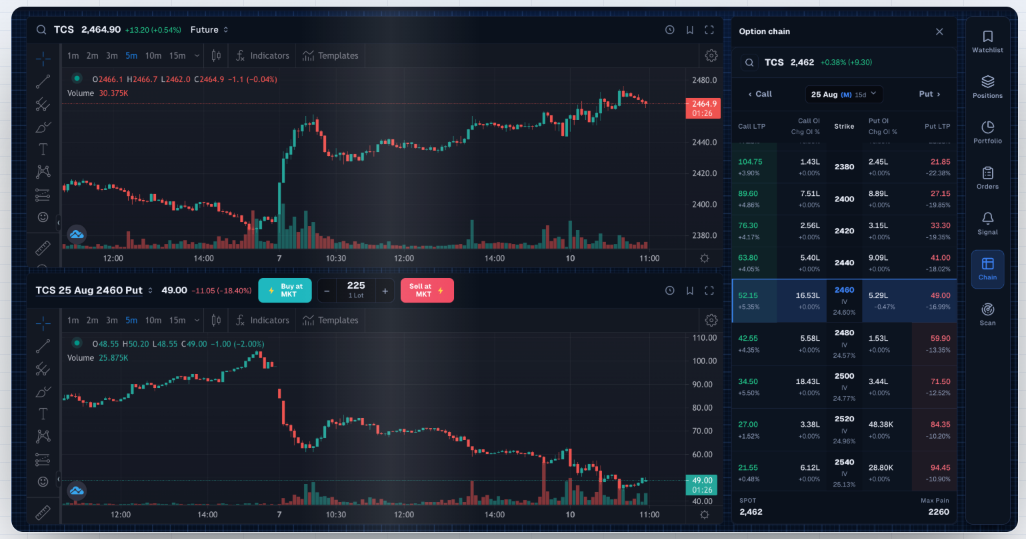Screen dimensions: 1026x539
Task: Click the 49.00 price label on put chart axis
Action: pos(701,485)
